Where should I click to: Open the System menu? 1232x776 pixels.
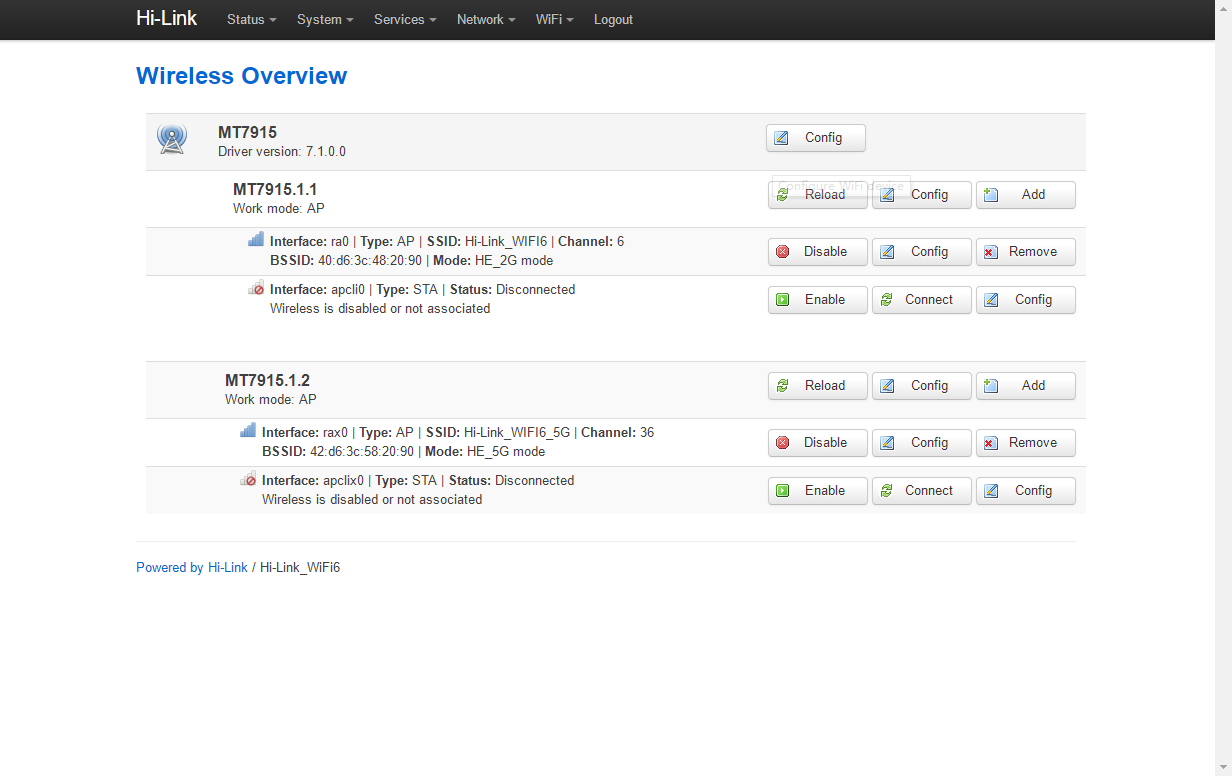click(x=325, y=20)
